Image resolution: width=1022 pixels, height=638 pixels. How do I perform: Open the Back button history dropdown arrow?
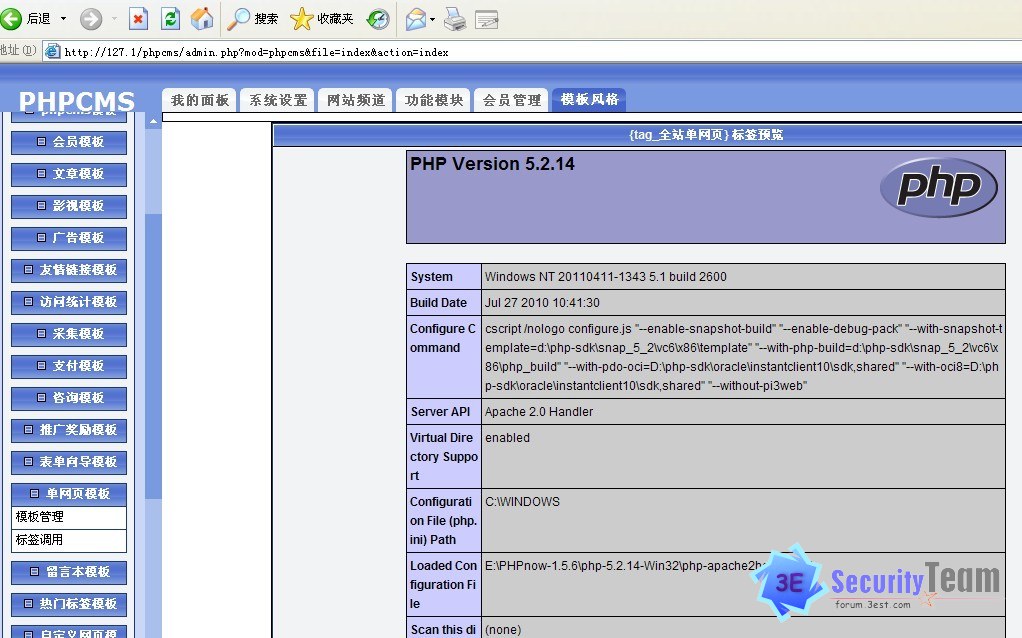[63, 19]
